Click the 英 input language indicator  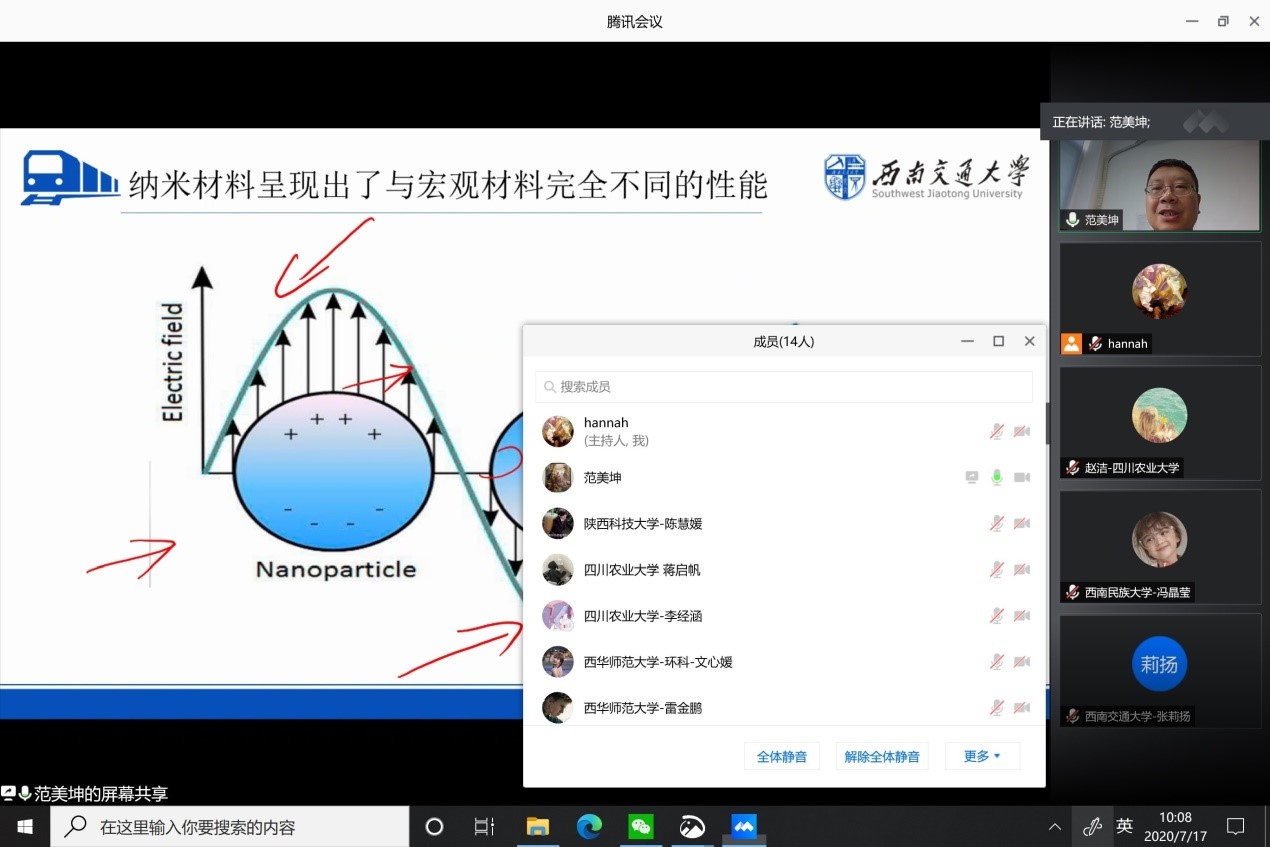coord(1124,826)
